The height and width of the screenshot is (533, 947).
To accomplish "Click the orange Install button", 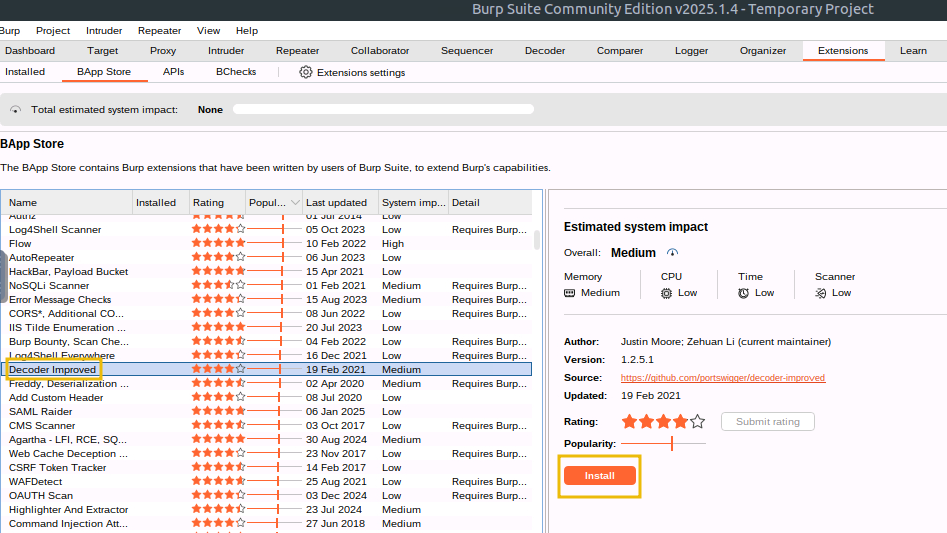I will click(x=599, y=476).
